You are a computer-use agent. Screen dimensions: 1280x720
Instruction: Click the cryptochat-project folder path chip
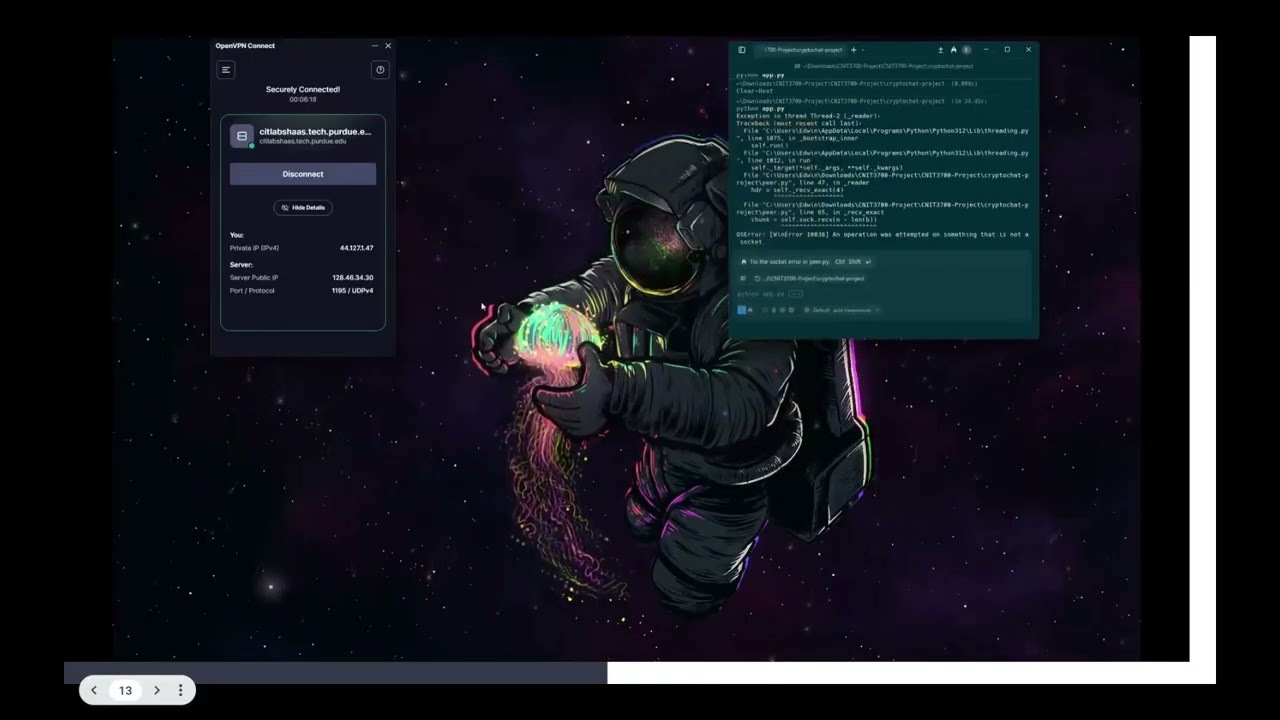[809, 279]
